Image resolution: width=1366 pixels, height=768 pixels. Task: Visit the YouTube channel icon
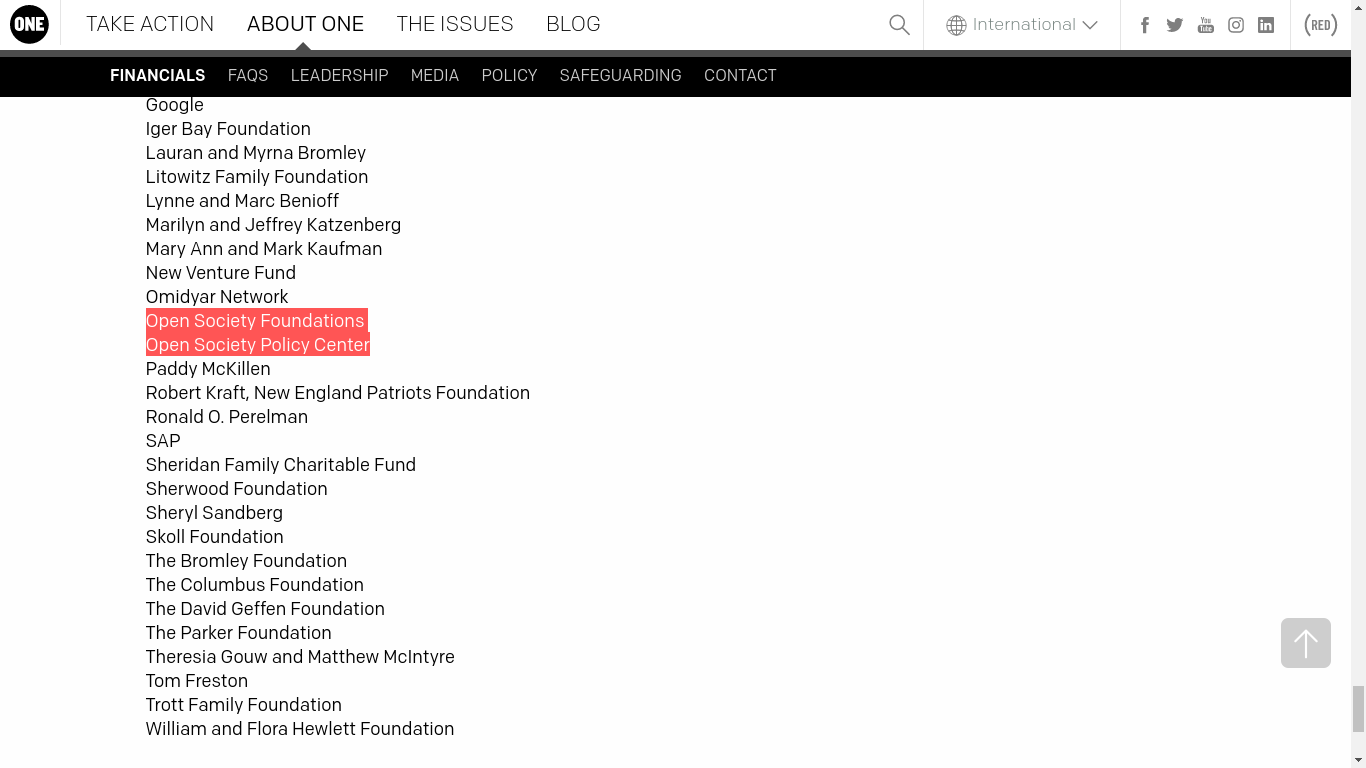click(x=1206, y=25)
